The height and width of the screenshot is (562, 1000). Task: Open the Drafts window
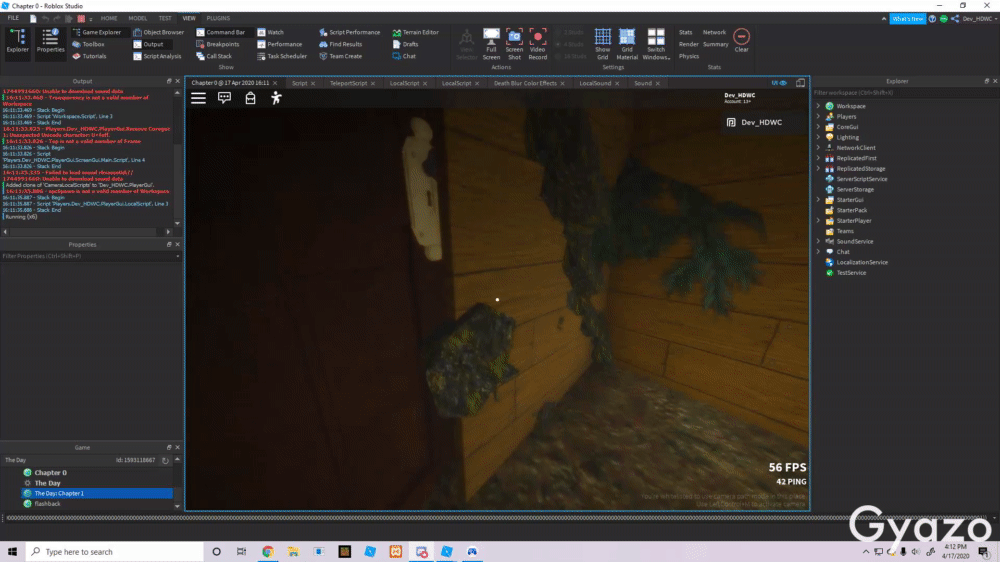[x=405, y=44]
